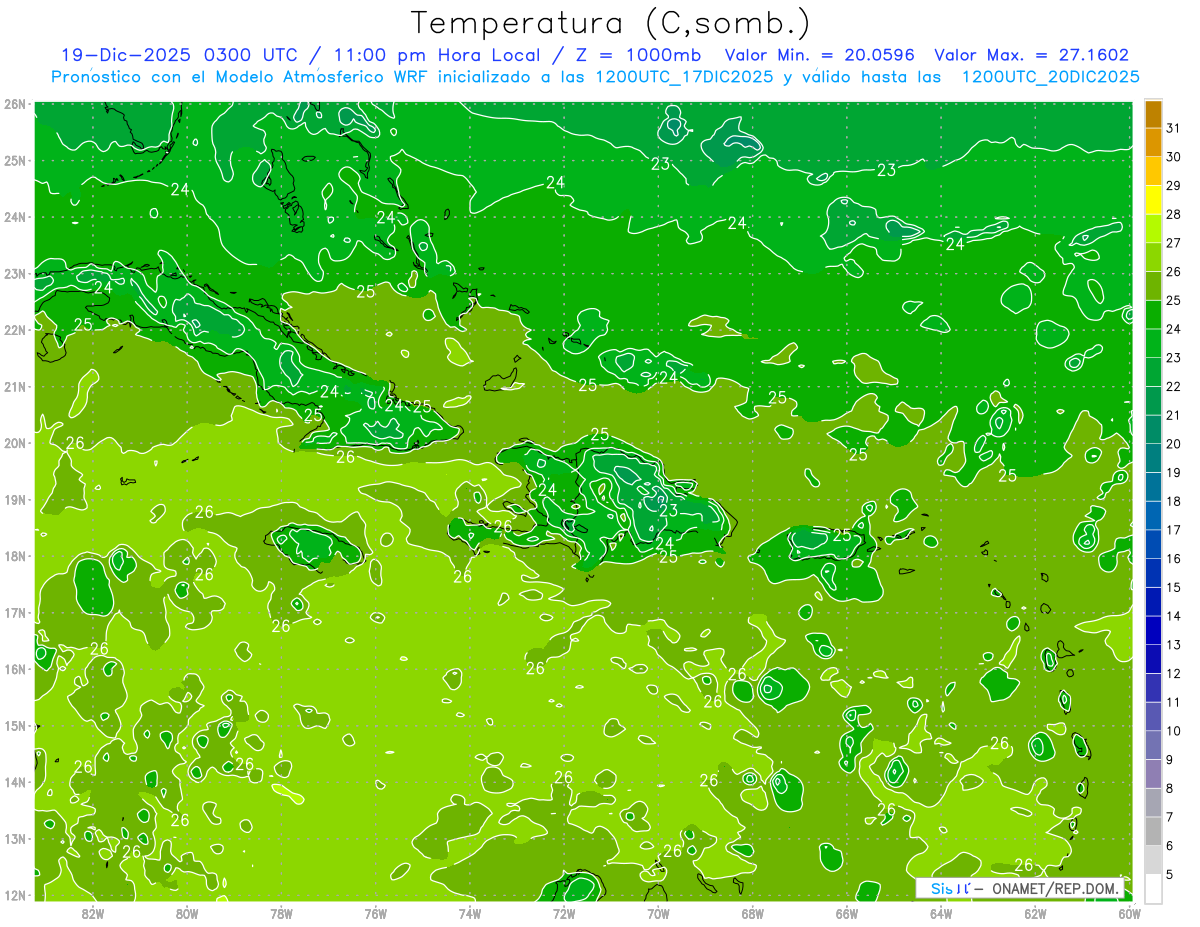
Task: Click the "74W" longitude axis label
Action: (470, 913)
